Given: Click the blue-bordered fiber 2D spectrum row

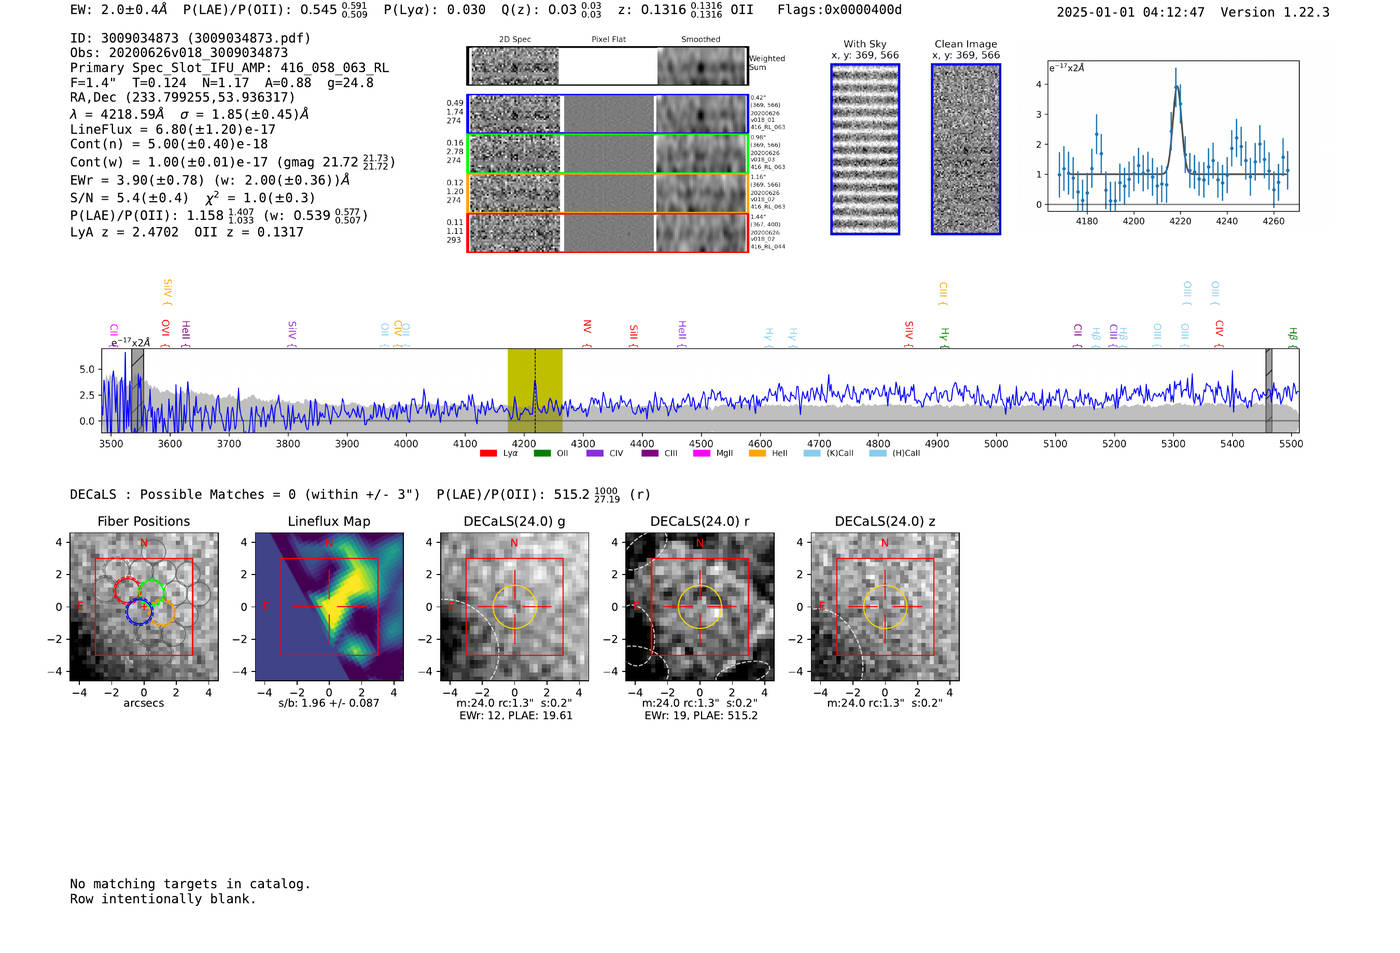Looking at the screenshot, I should click(608, 114).
